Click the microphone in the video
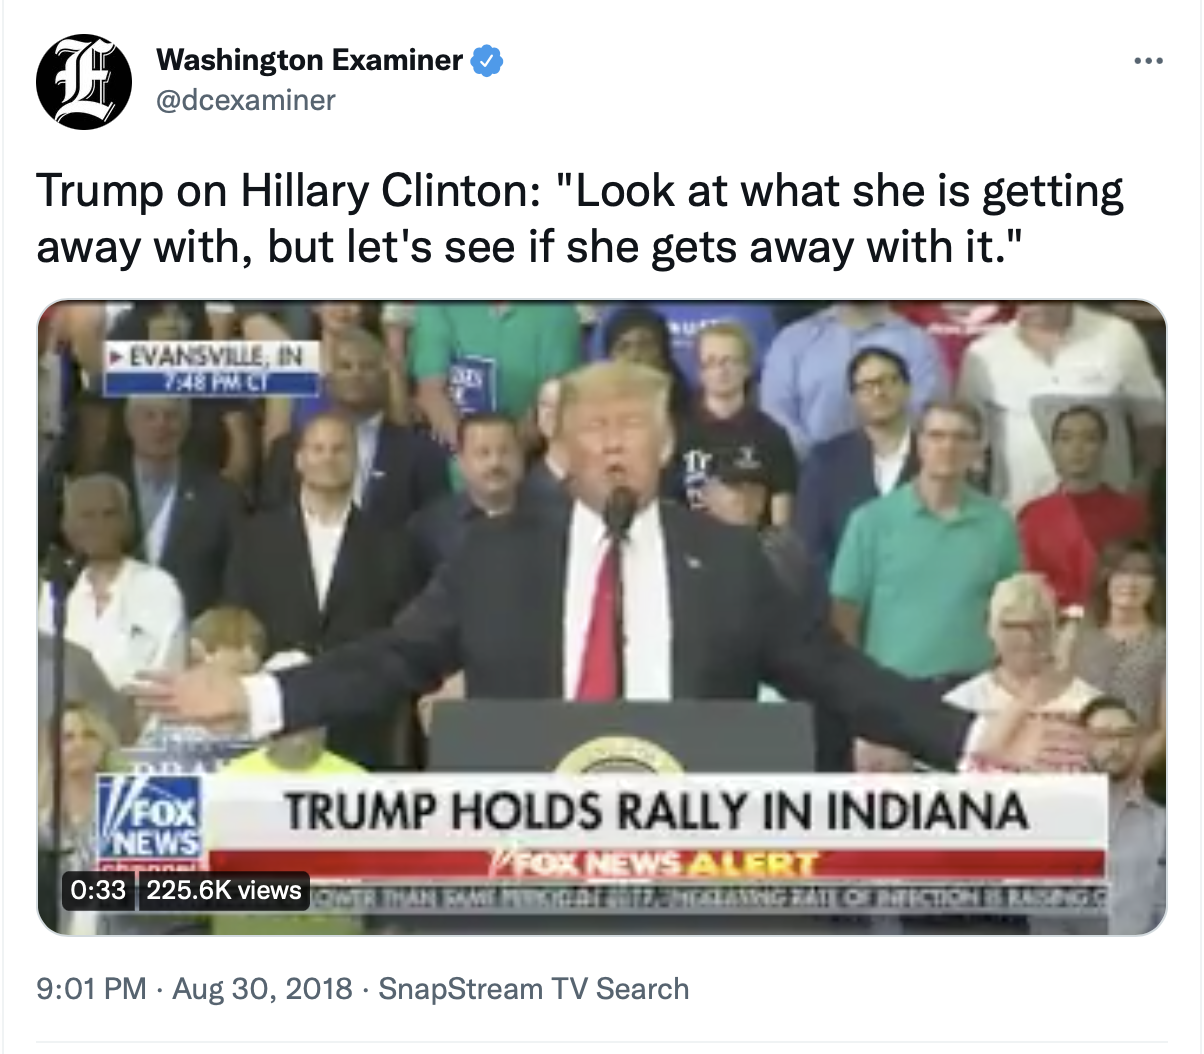Screen dimensions: 1204x1054 pyautogui.click(x=620, y=510)
